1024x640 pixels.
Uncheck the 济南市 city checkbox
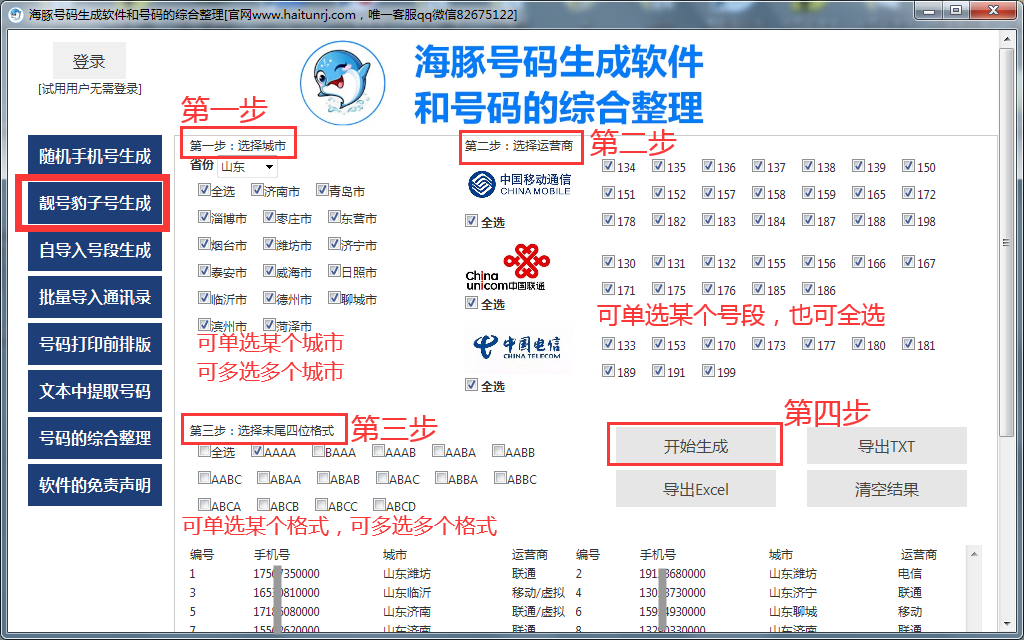coord(256,191)
